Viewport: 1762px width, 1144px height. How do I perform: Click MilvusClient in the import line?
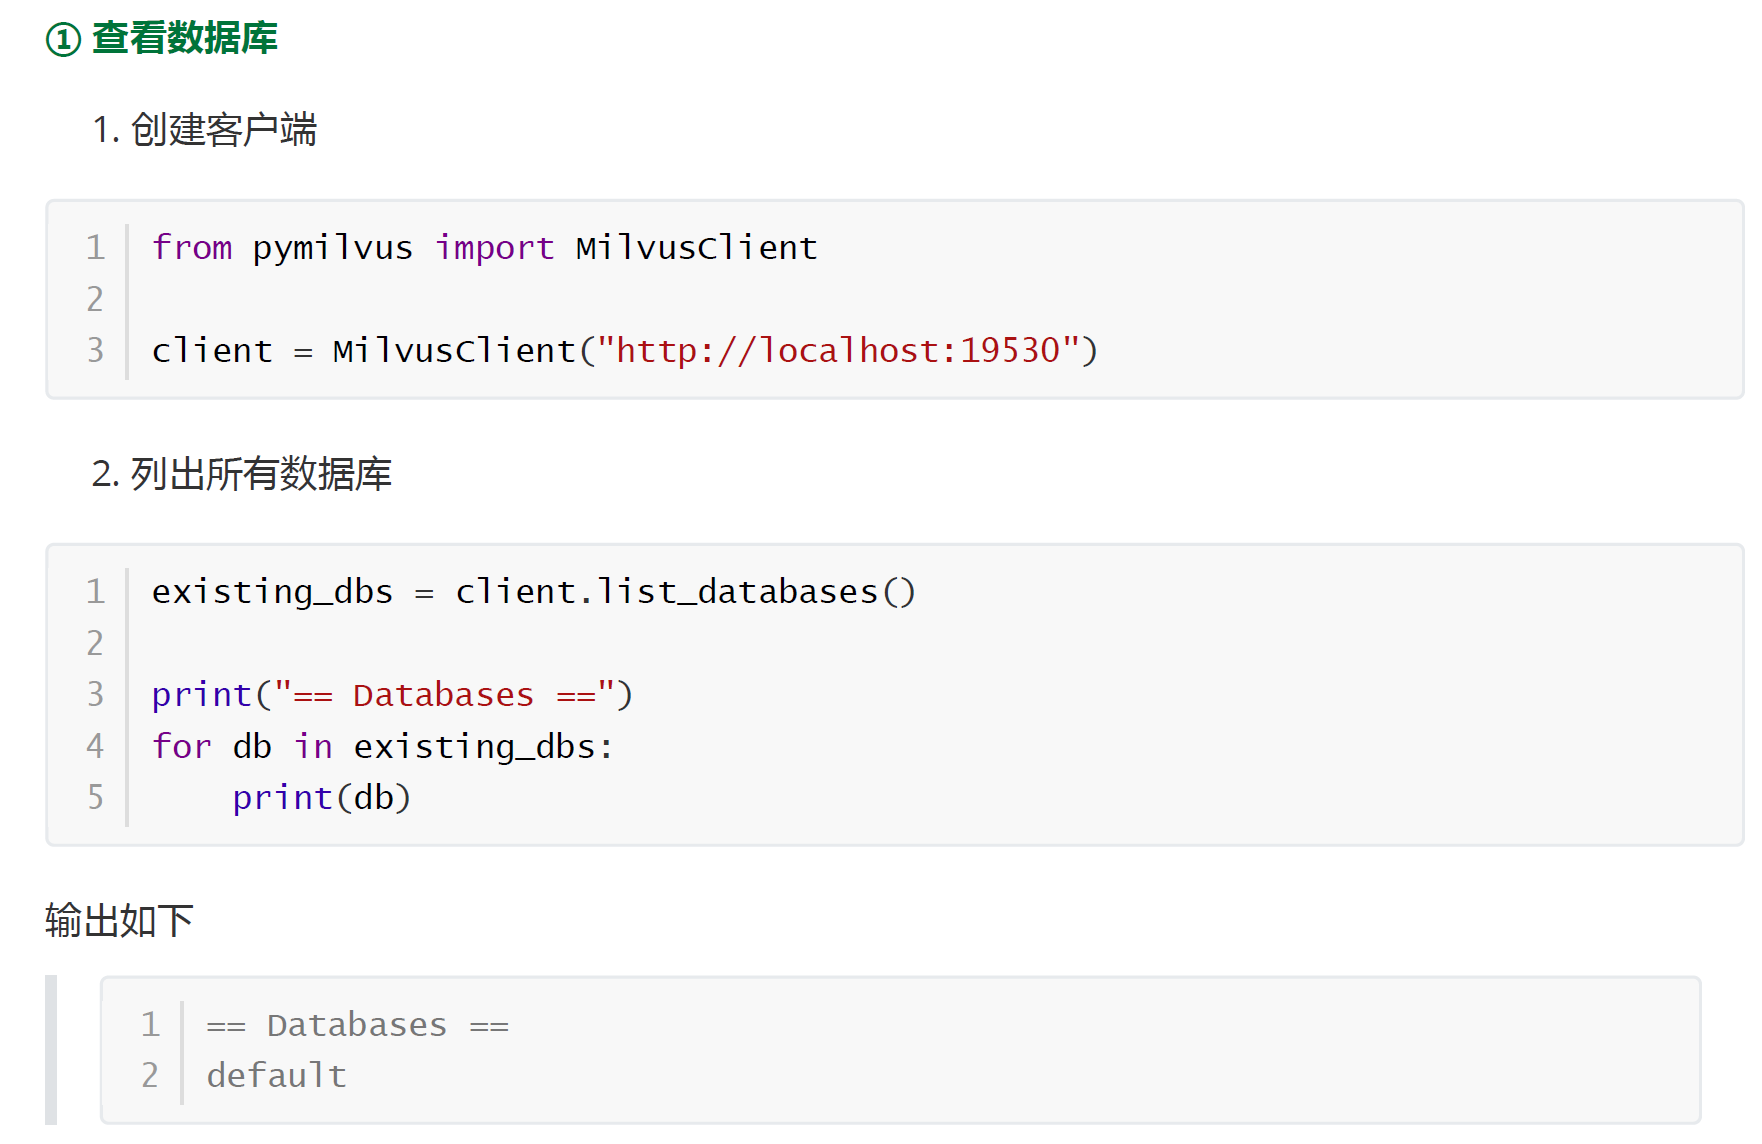click(697, 247)
